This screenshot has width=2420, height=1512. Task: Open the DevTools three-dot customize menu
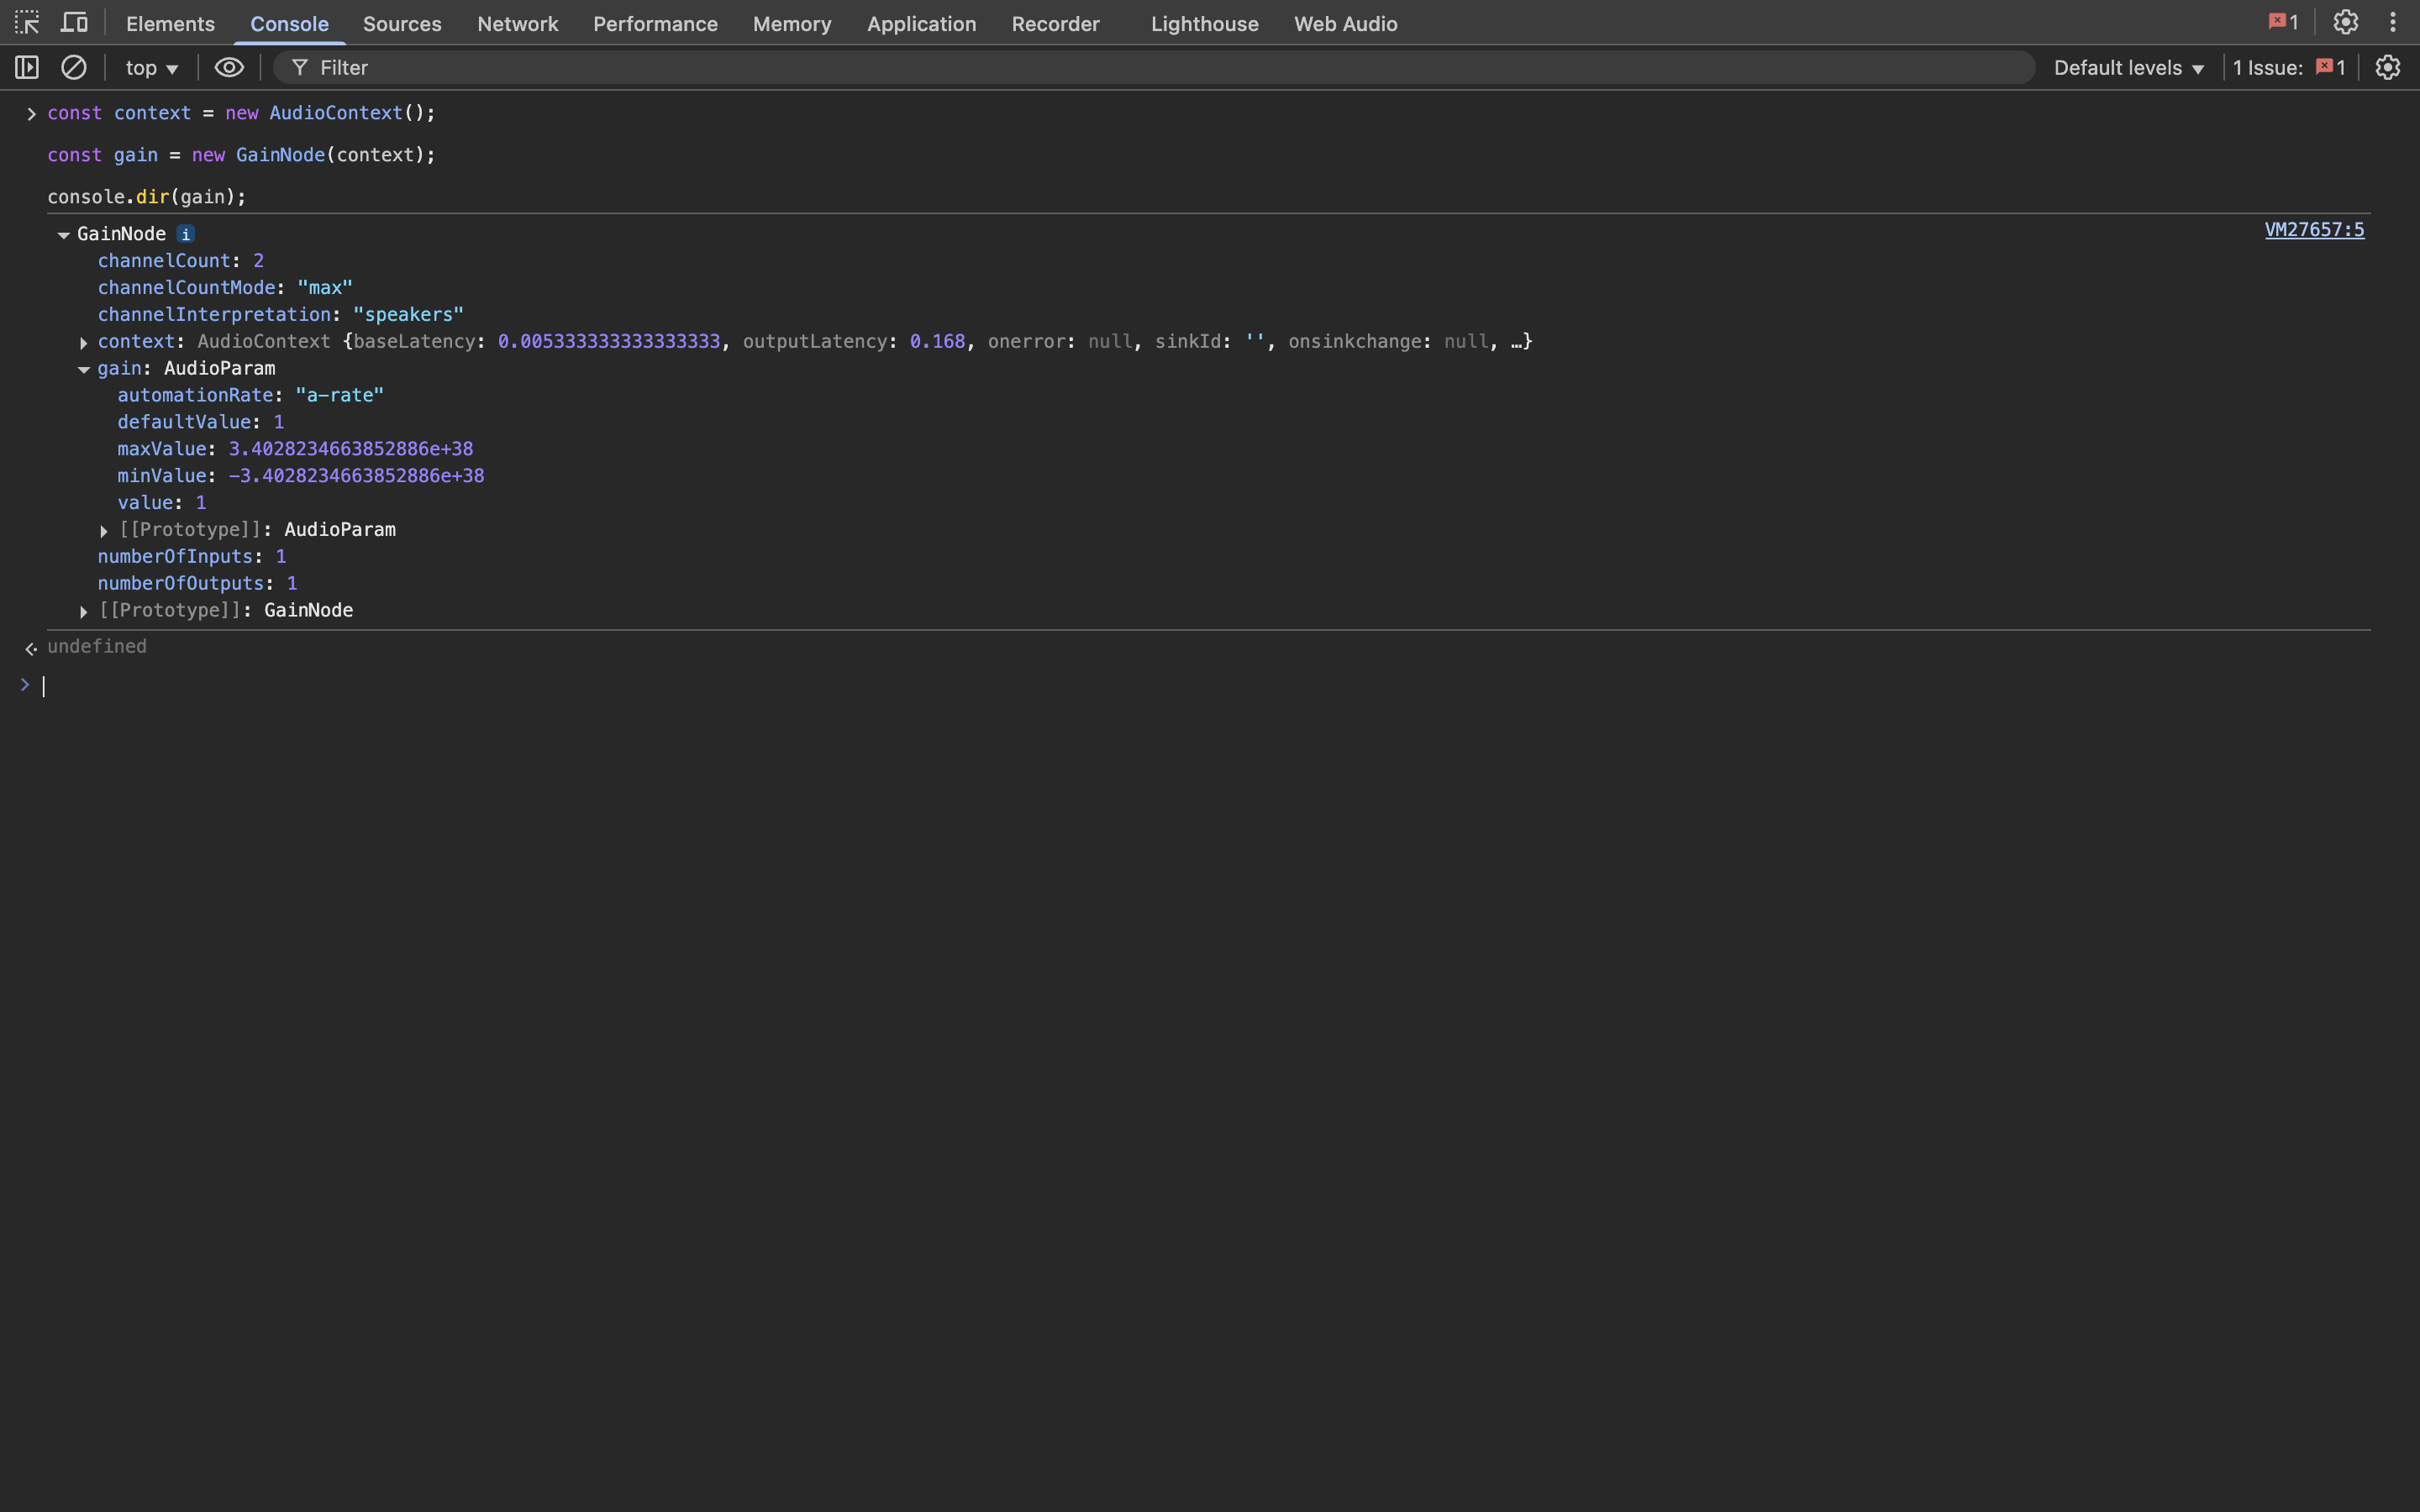click(2393, 22)
